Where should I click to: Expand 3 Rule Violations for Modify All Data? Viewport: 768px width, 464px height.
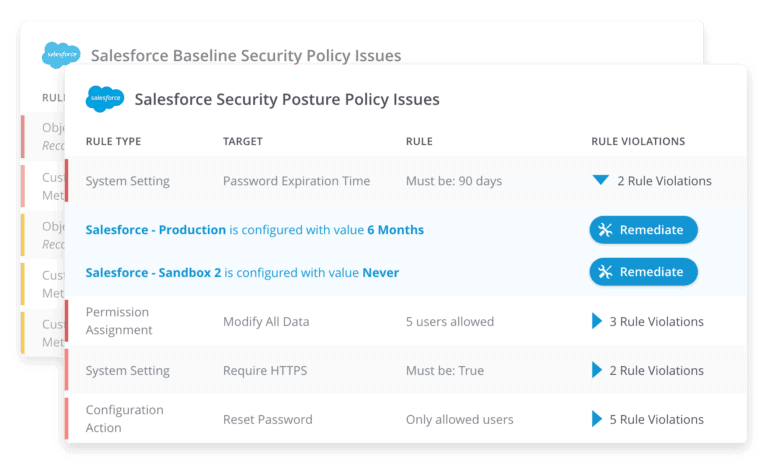tap(597, 321)
